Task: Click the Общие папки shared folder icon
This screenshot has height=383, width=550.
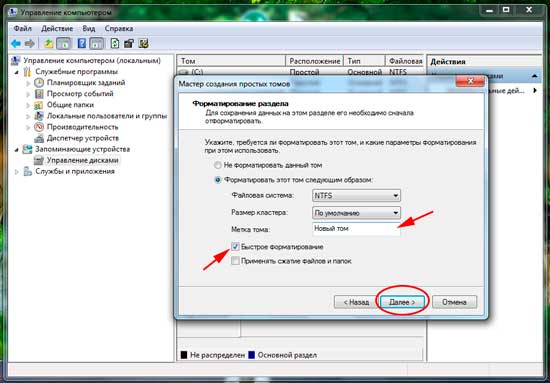Action: pyautogui.click(x=39, y=105)
